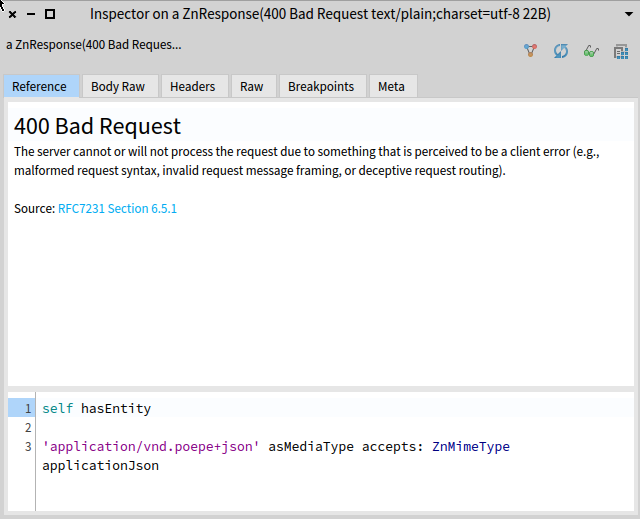
Task: Switch to the Meta tab
Action: click(x=393, y=86)
